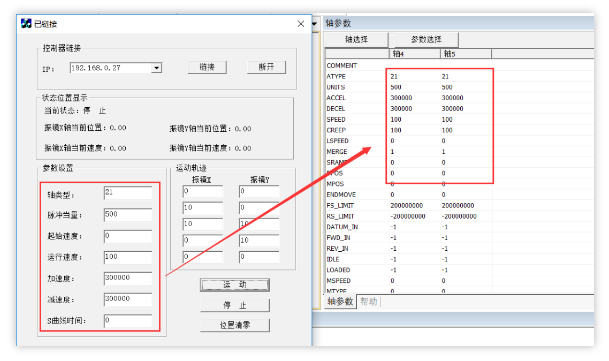Click 轴5 ATYPE value 21
This screenshot has width=609, height=361.
click(x=445, y=77)
